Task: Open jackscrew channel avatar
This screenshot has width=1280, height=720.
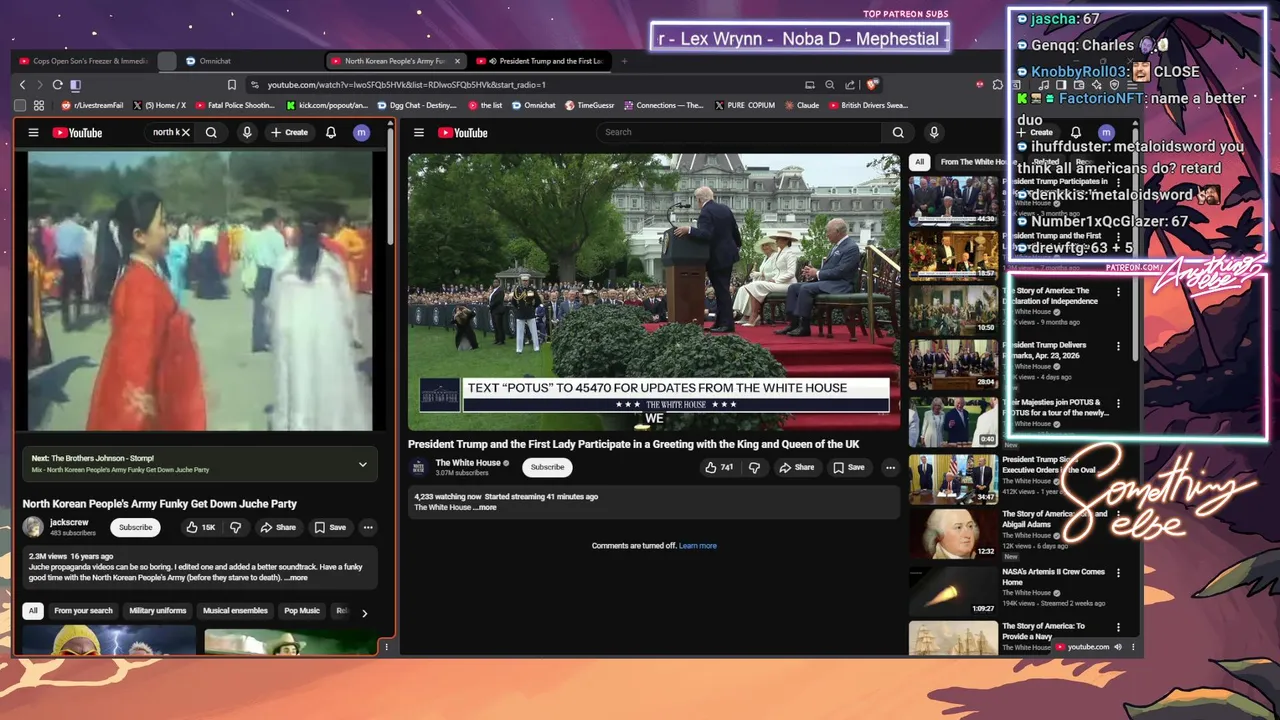Action: (33, 527)
